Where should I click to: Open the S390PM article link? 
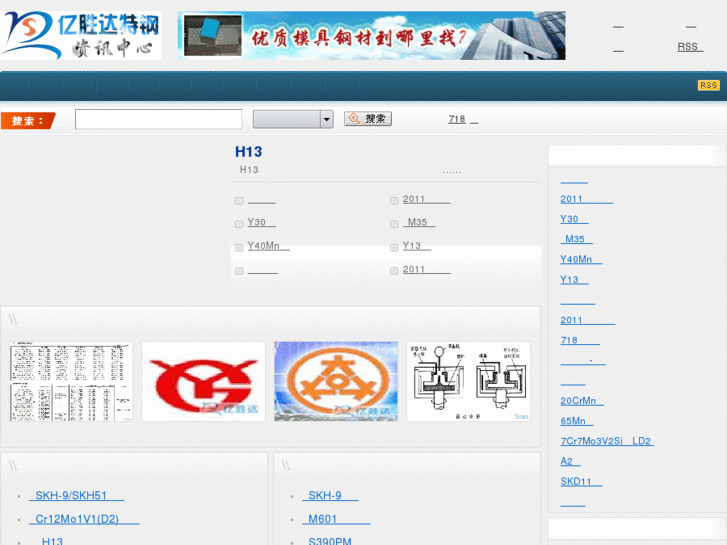point(330,541)
